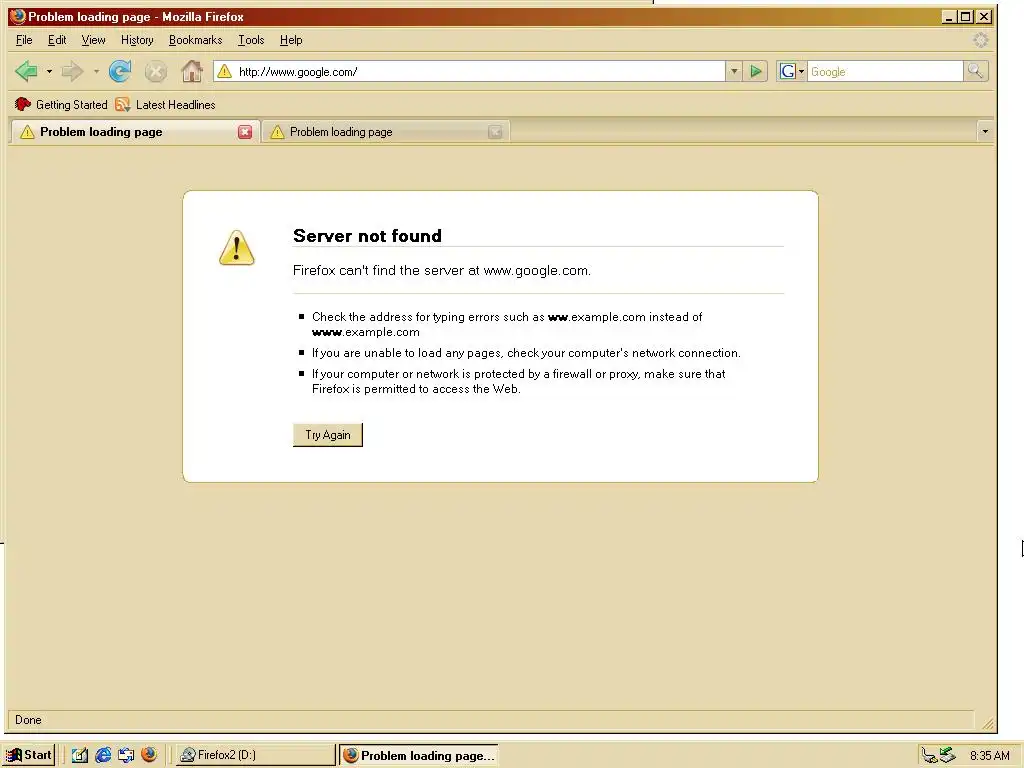Click the Forward arrow button
Screen dimensions: 1024x768
[x=72, y=71]
